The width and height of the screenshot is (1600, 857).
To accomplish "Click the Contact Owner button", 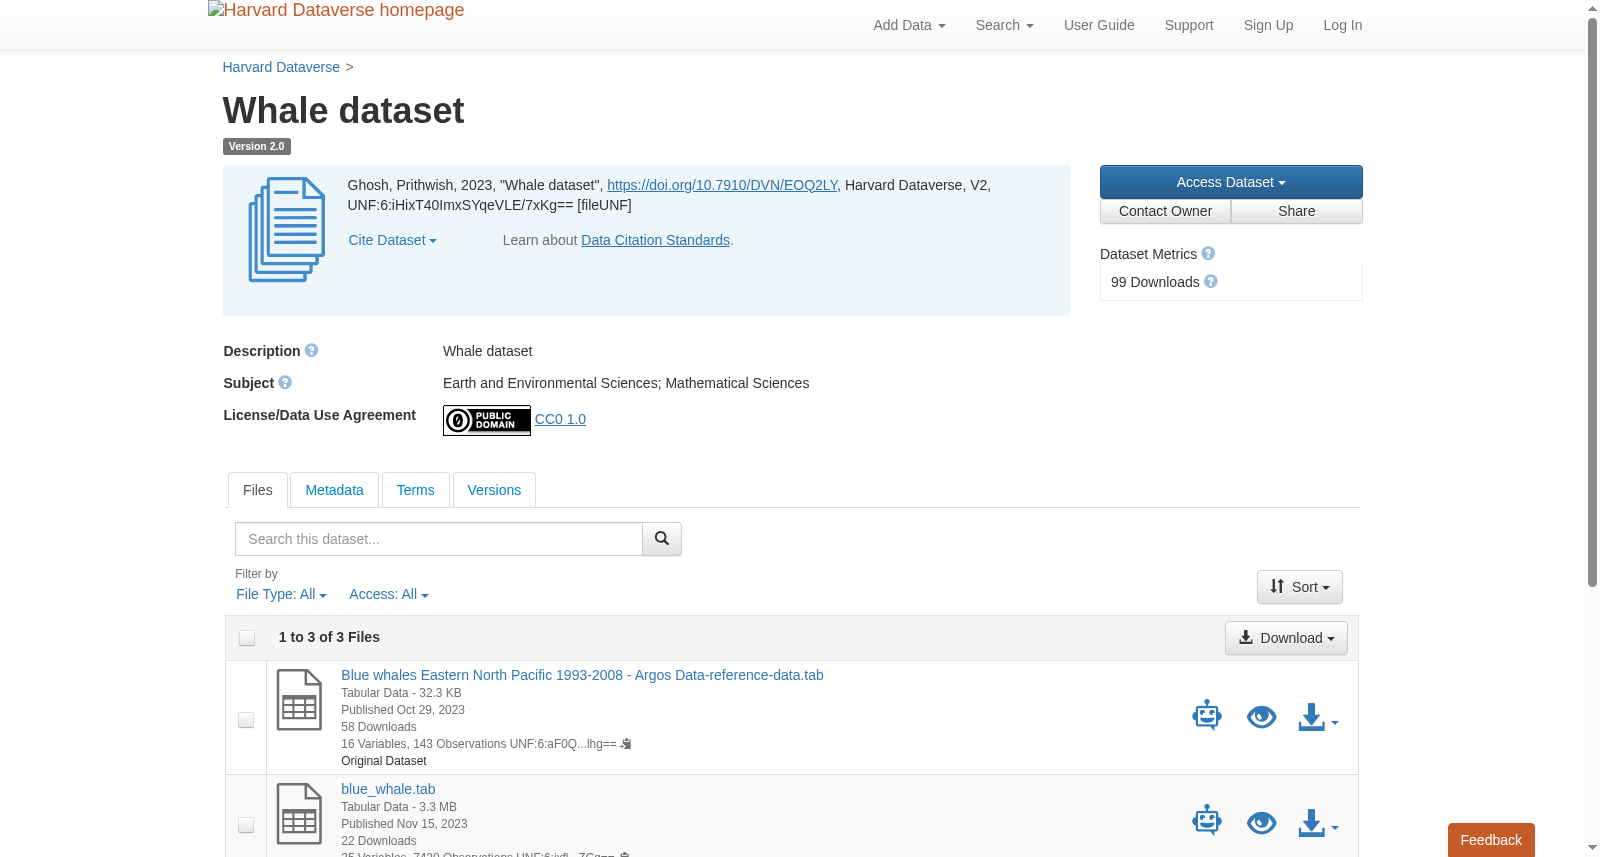I will 1165,211.
